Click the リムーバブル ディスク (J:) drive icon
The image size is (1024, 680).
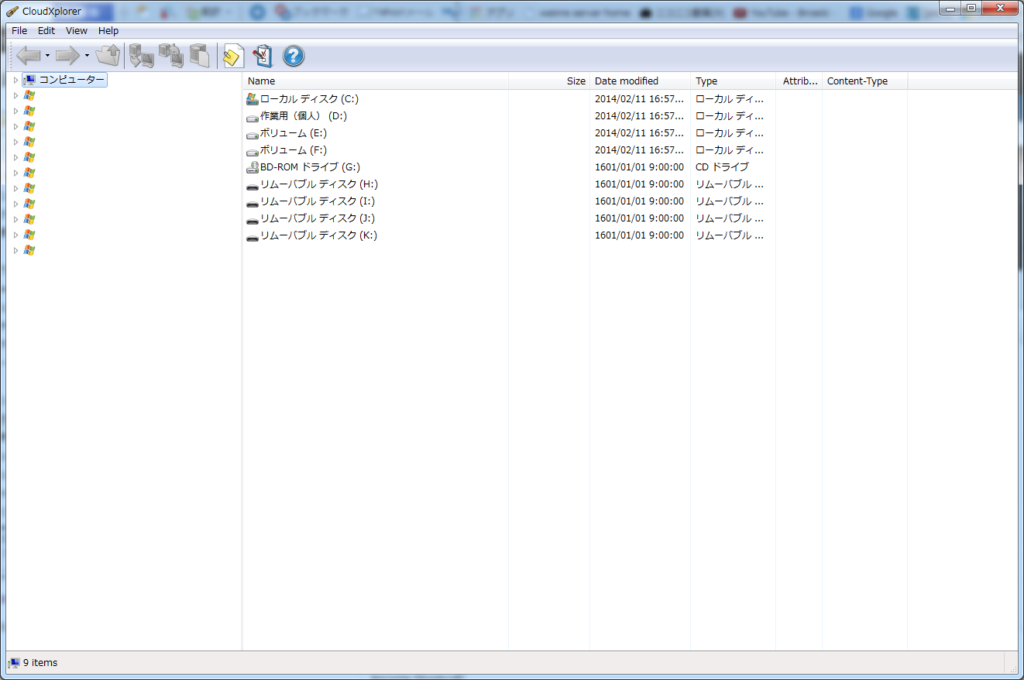252,219
